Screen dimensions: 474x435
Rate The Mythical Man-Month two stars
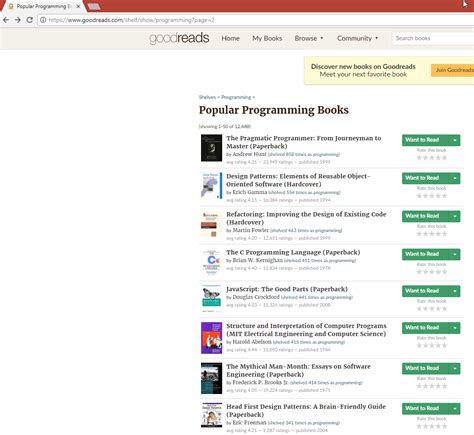(425, 386)
